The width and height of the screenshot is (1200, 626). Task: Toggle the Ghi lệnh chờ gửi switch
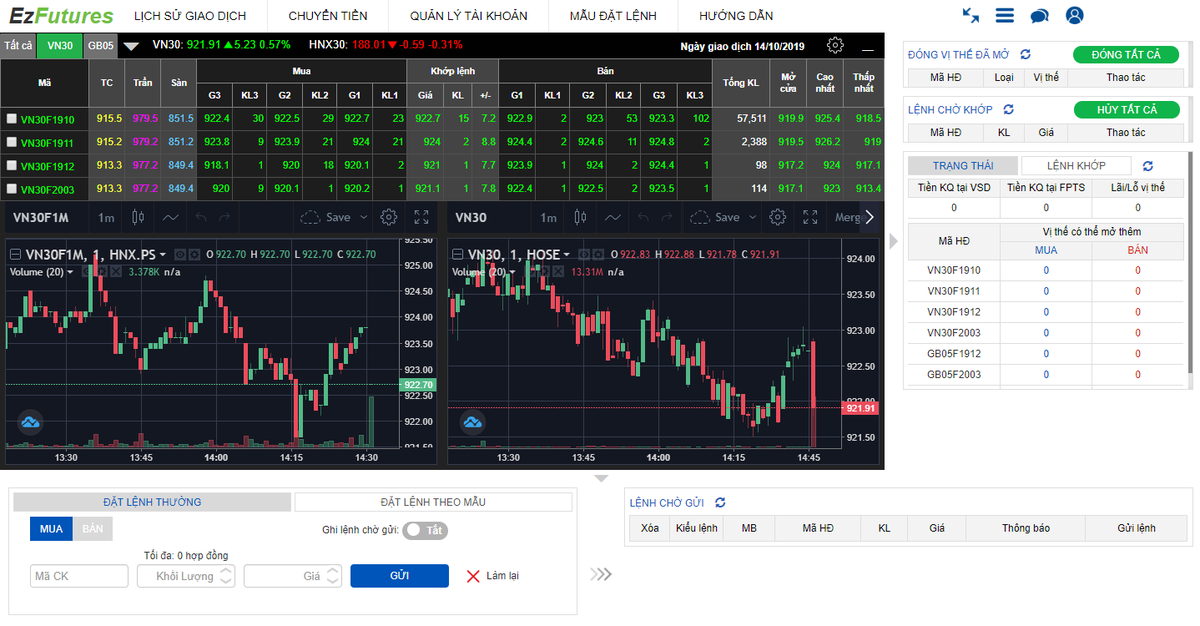click(425, 530)
